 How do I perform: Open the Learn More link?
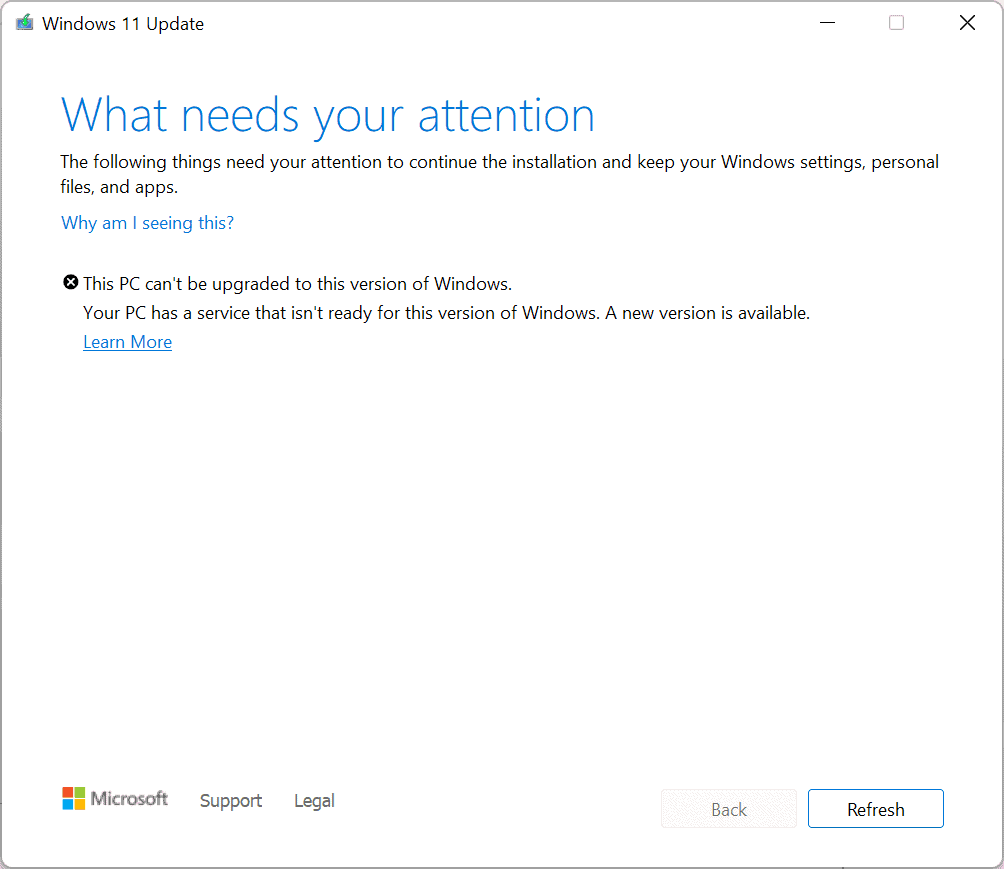pyautogui.click(x=127, y=342)
